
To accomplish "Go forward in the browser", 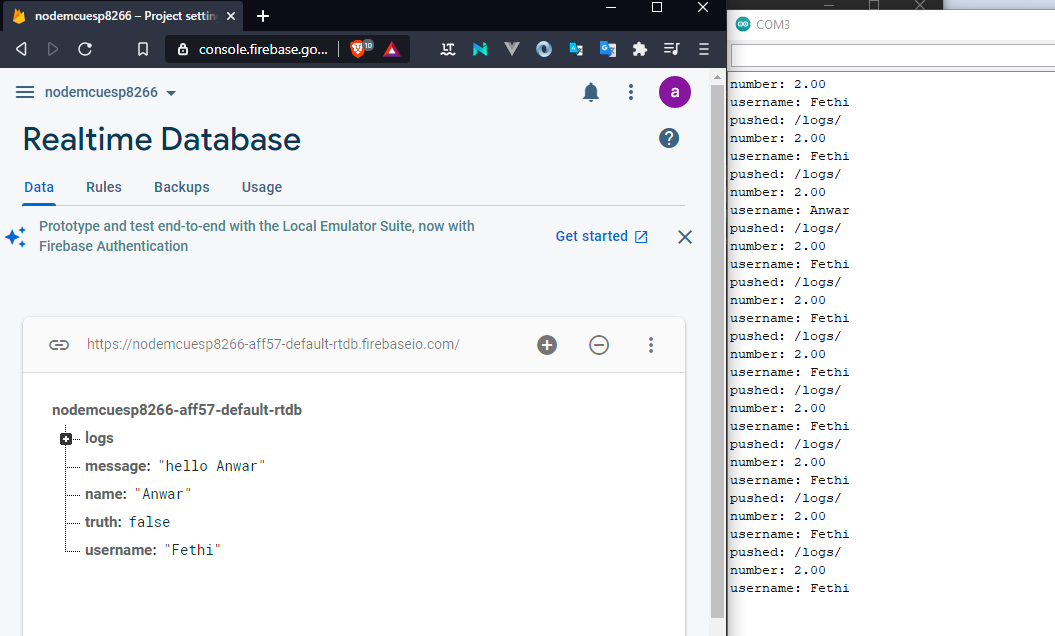I will coord(52,49).
